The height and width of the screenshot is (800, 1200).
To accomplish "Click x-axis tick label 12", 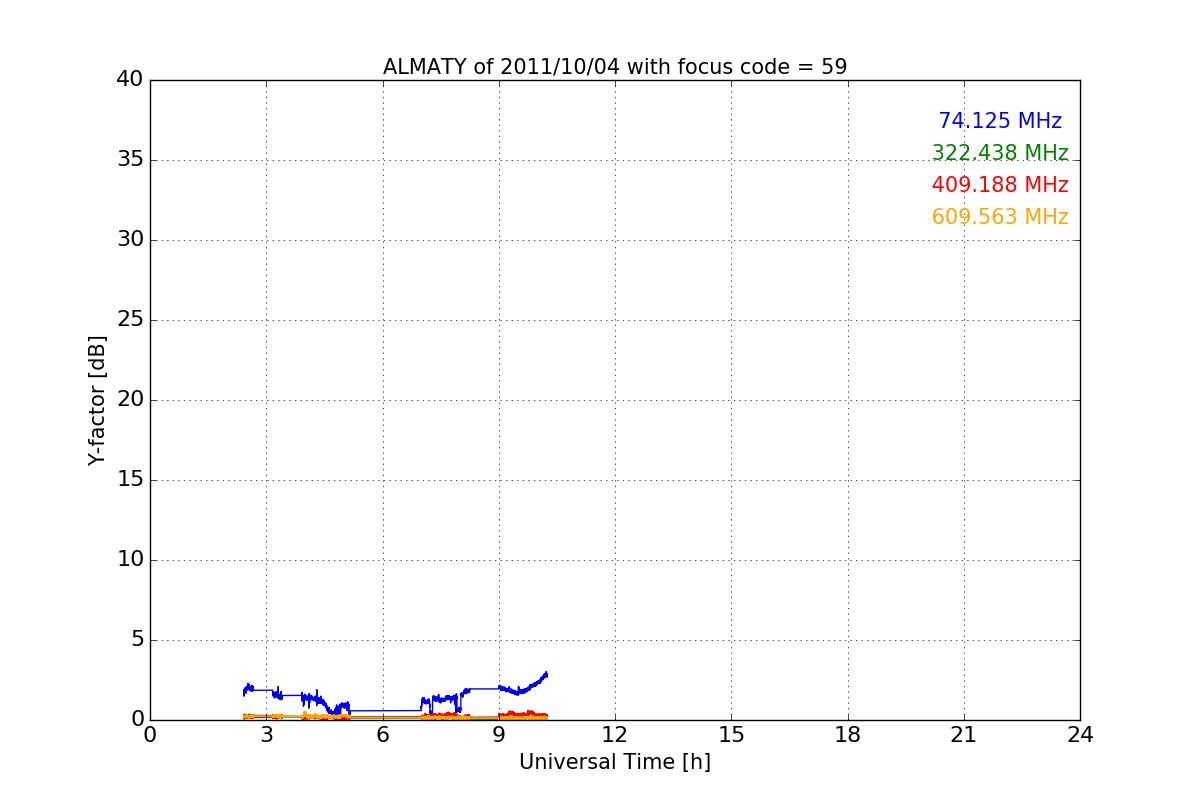I will (615, 735).
